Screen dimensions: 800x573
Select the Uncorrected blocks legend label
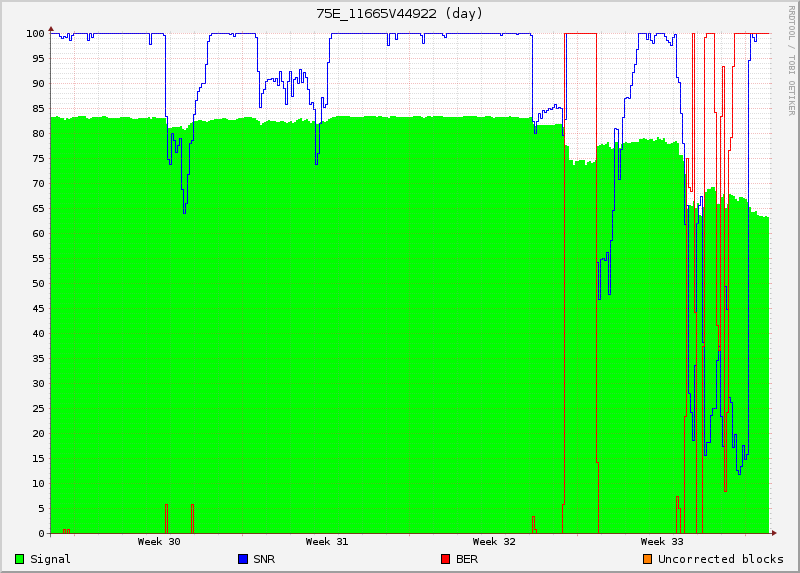(720, 559)
